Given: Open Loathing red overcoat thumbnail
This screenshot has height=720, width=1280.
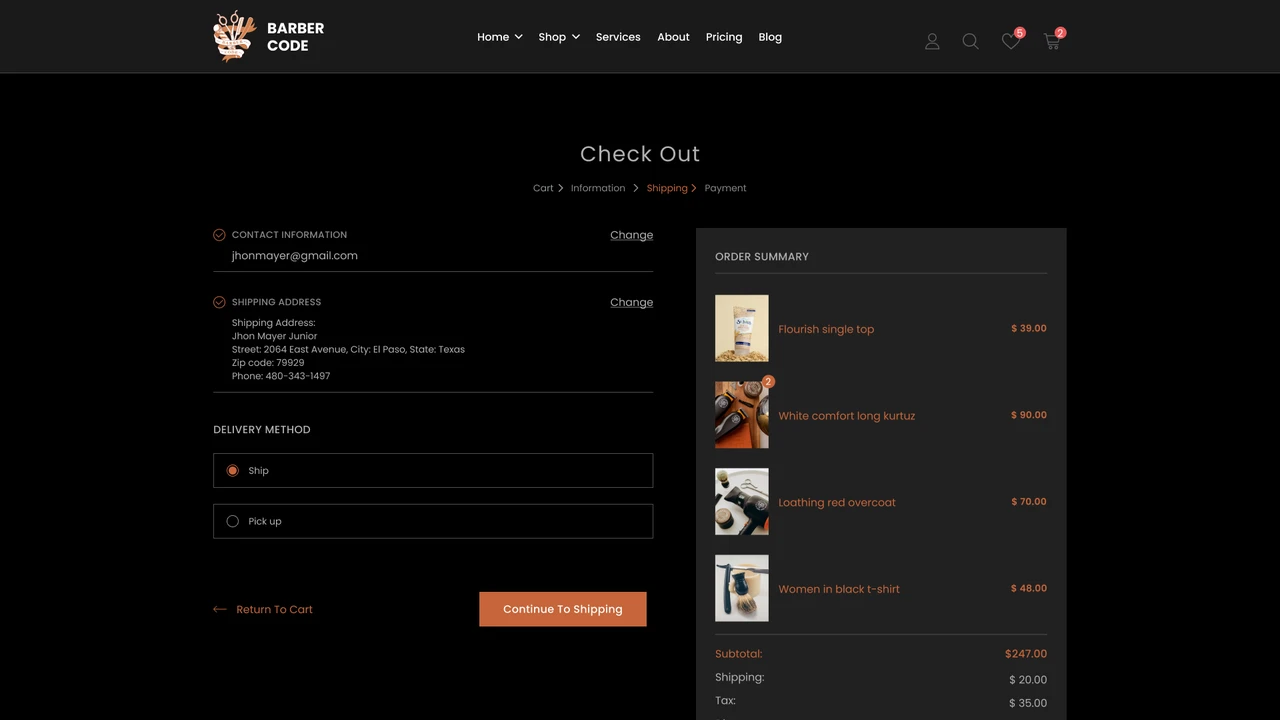Looking at the screenshot, I should point(742,502).
